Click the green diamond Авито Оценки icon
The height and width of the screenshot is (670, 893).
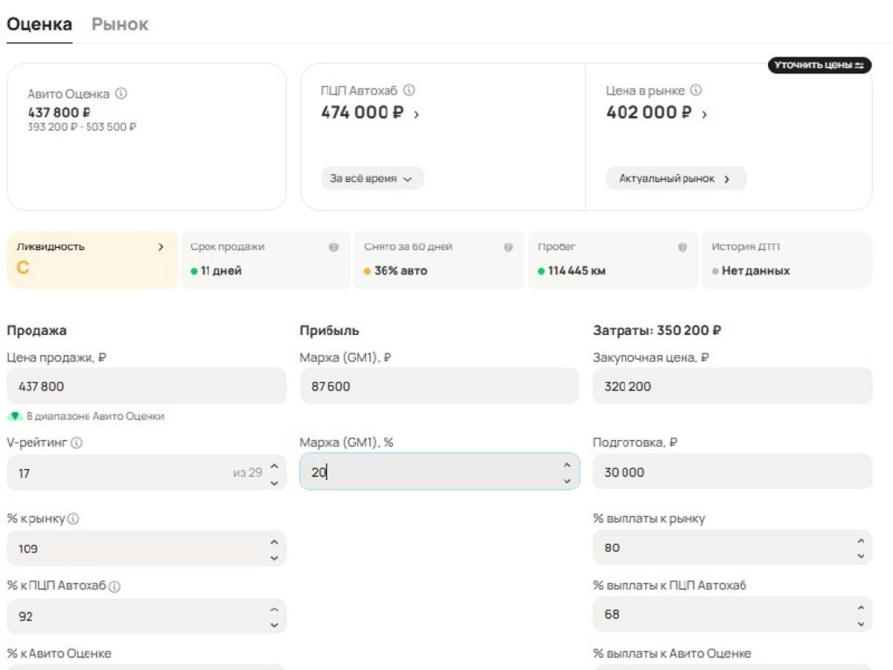15,416
